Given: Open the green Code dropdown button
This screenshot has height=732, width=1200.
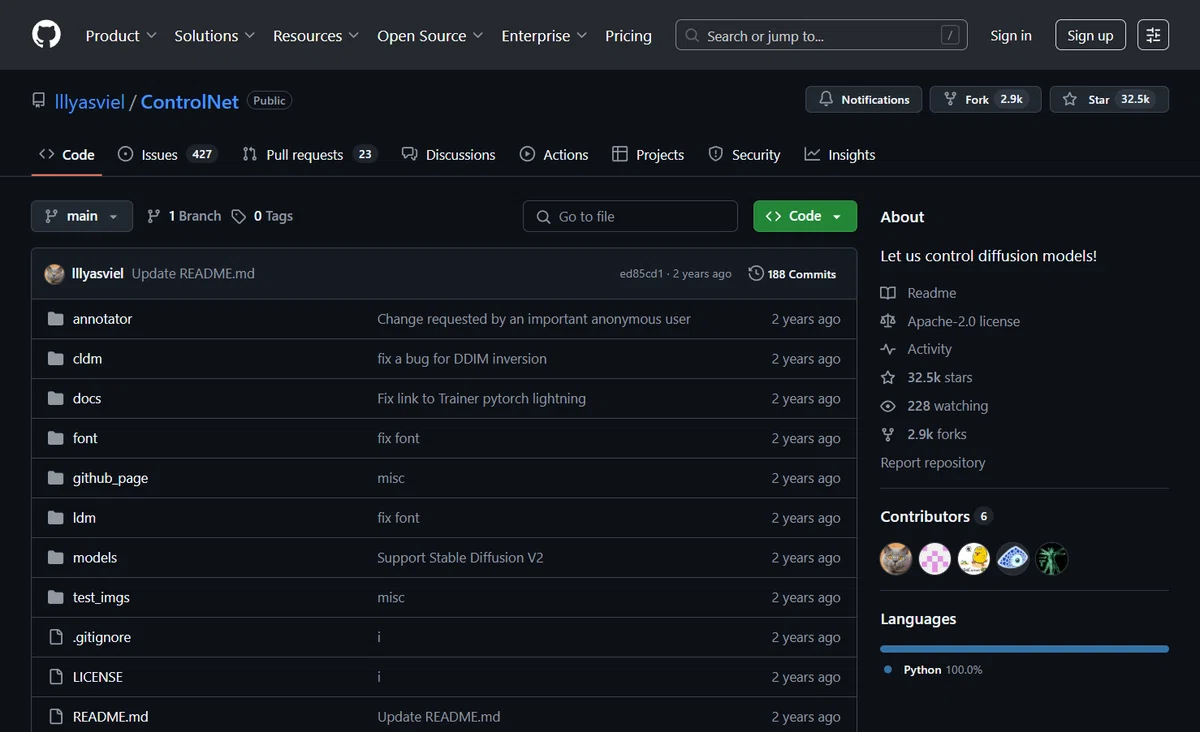Looking at the screenshot, I should coord(805,216).
